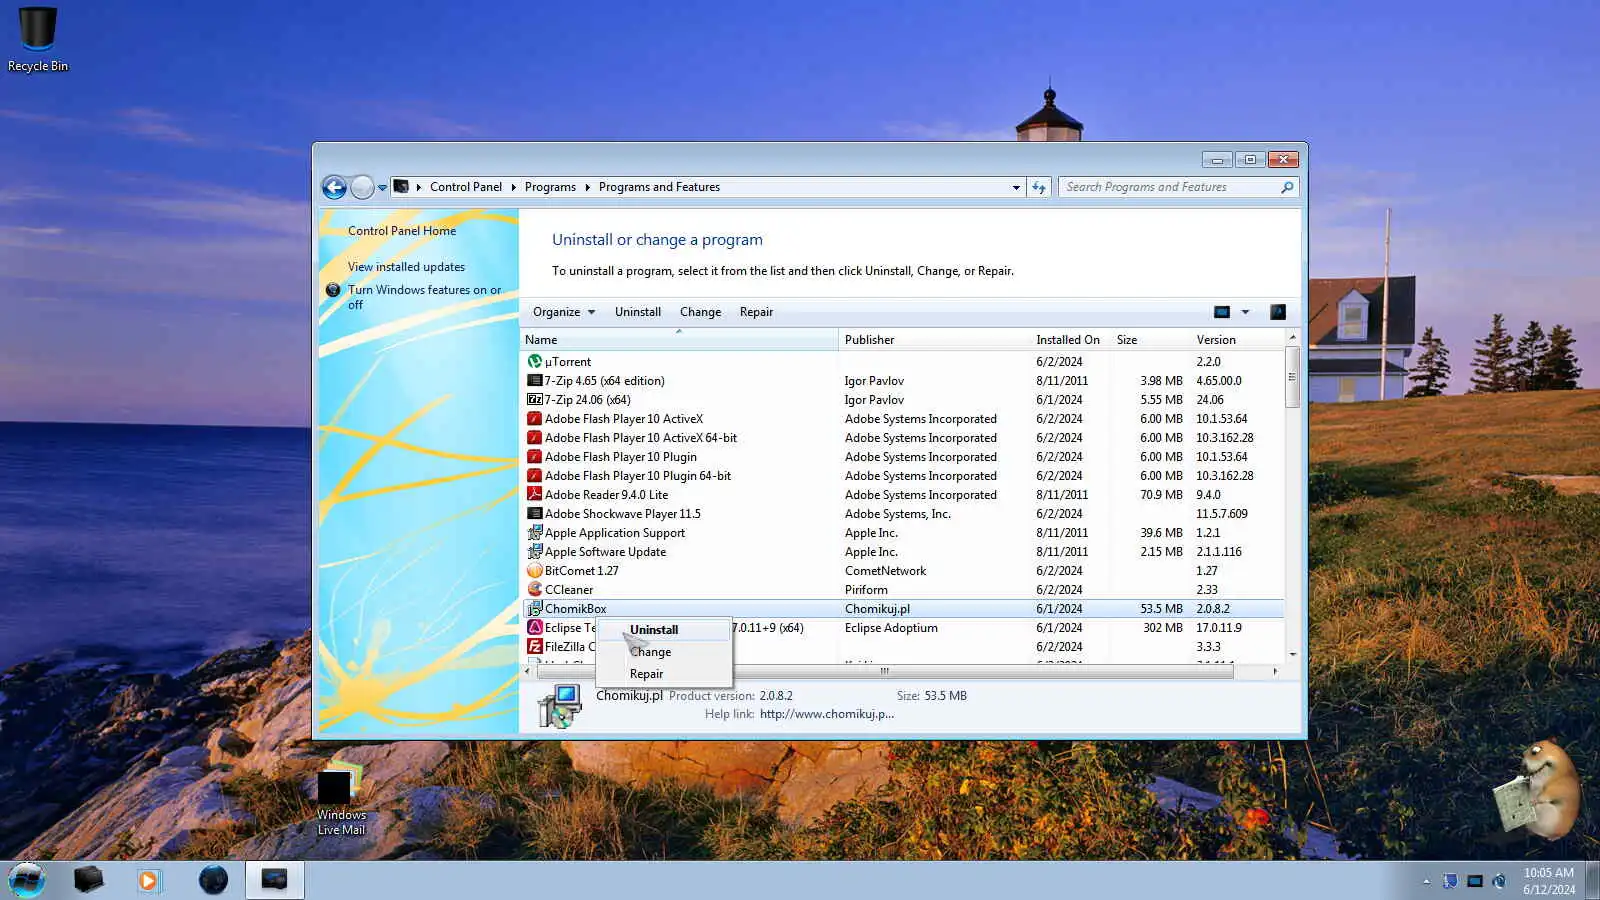Launch the media player from the taskbar

click(148, 880)
